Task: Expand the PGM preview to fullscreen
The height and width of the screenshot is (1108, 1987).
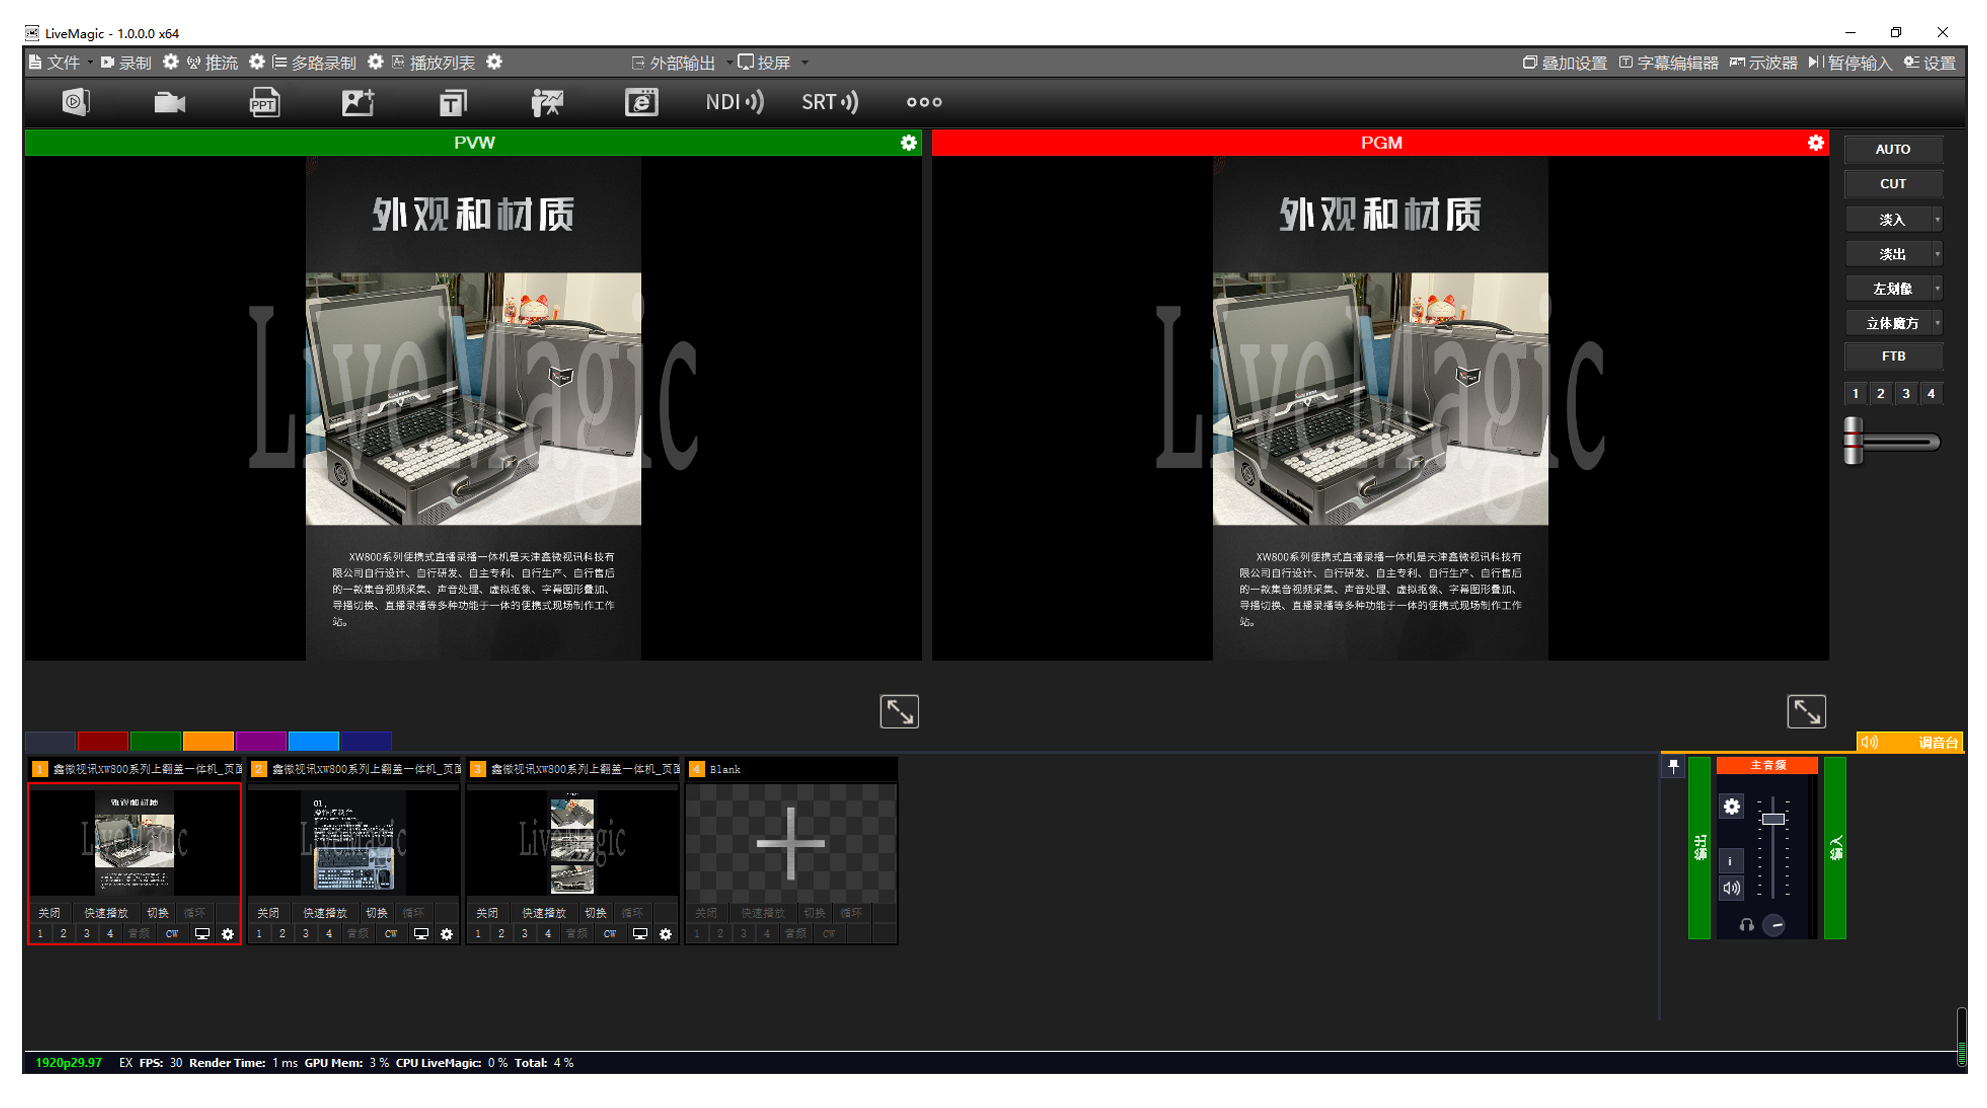Action: tap(1806, 712)
